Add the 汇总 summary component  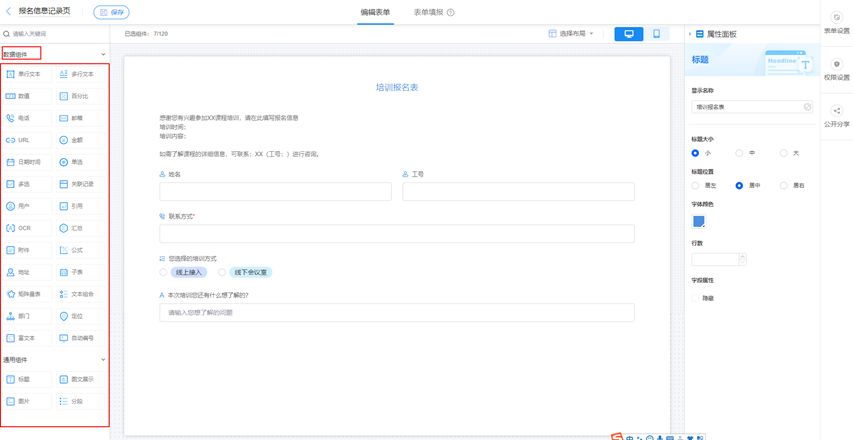(x=81, y=228)
